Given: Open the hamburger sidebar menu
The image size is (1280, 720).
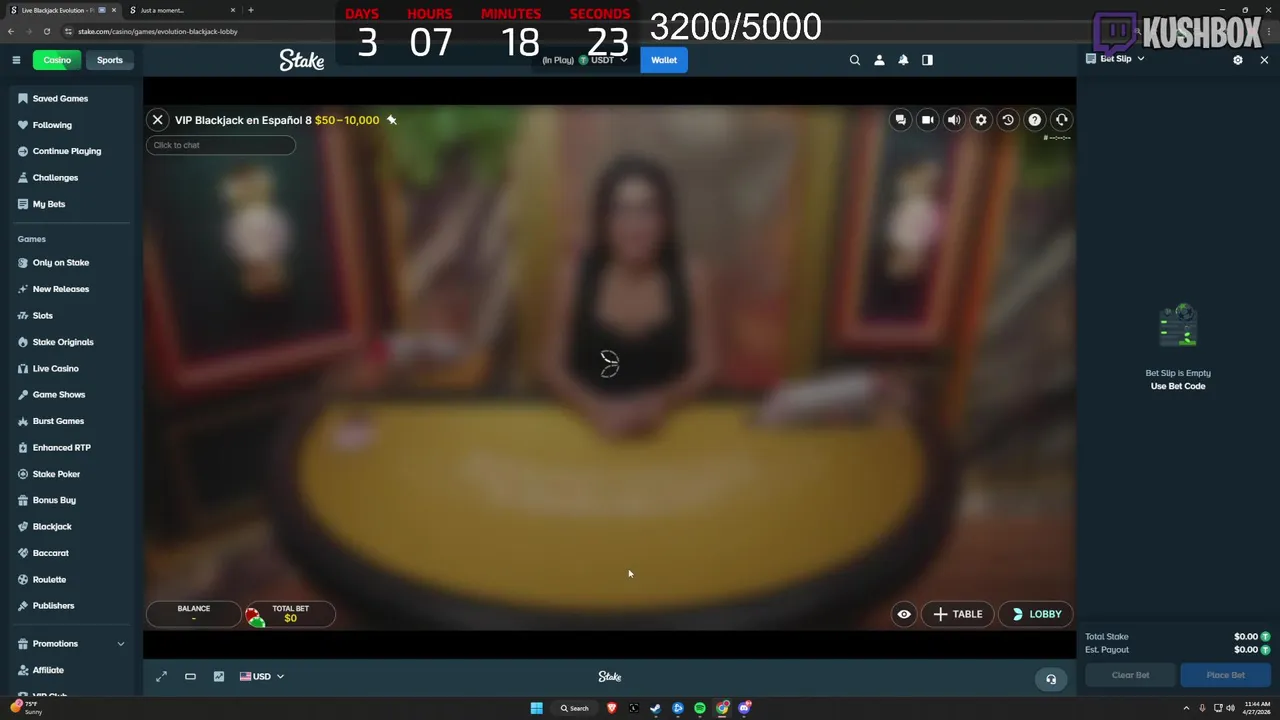Looking at the screenshot, I should tap(16, 60).
